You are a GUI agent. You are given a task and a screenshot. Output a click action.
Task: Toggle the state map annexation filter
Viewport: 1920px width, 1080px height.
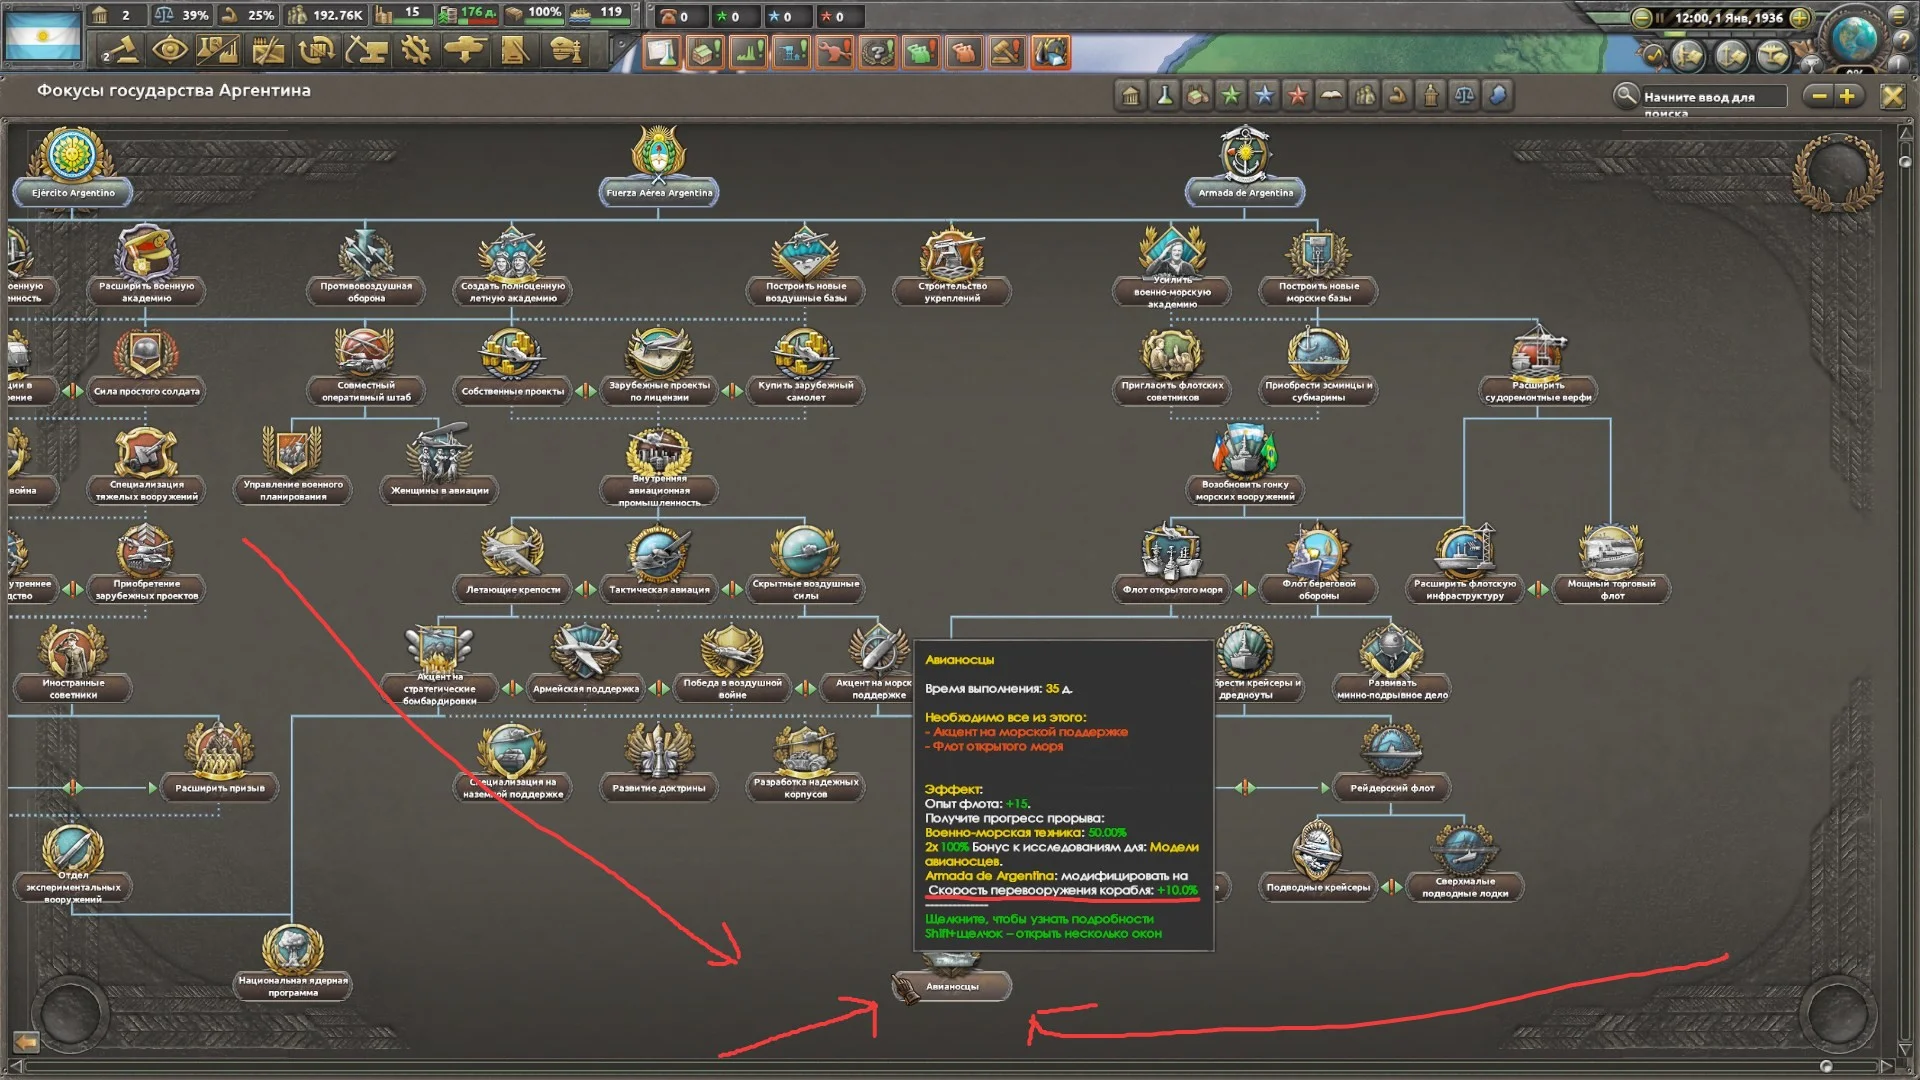pos(1497,96)
